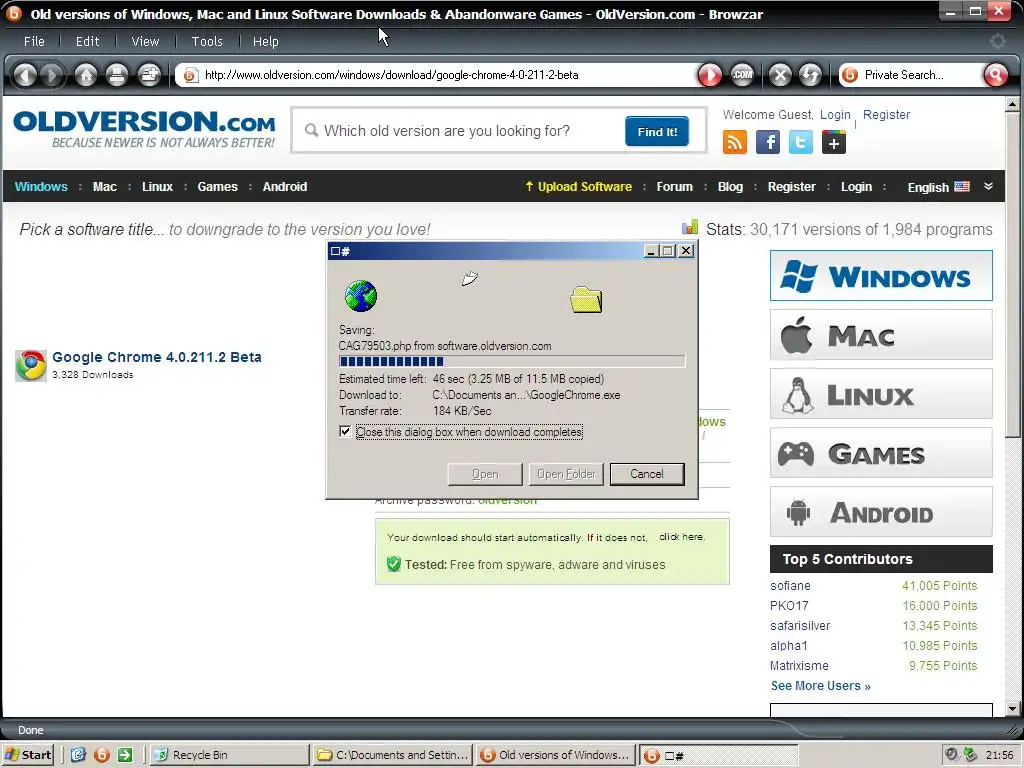Screen dimensions: 1024x768
Task: Open the Help menu
Action: (x=266, y=41)
